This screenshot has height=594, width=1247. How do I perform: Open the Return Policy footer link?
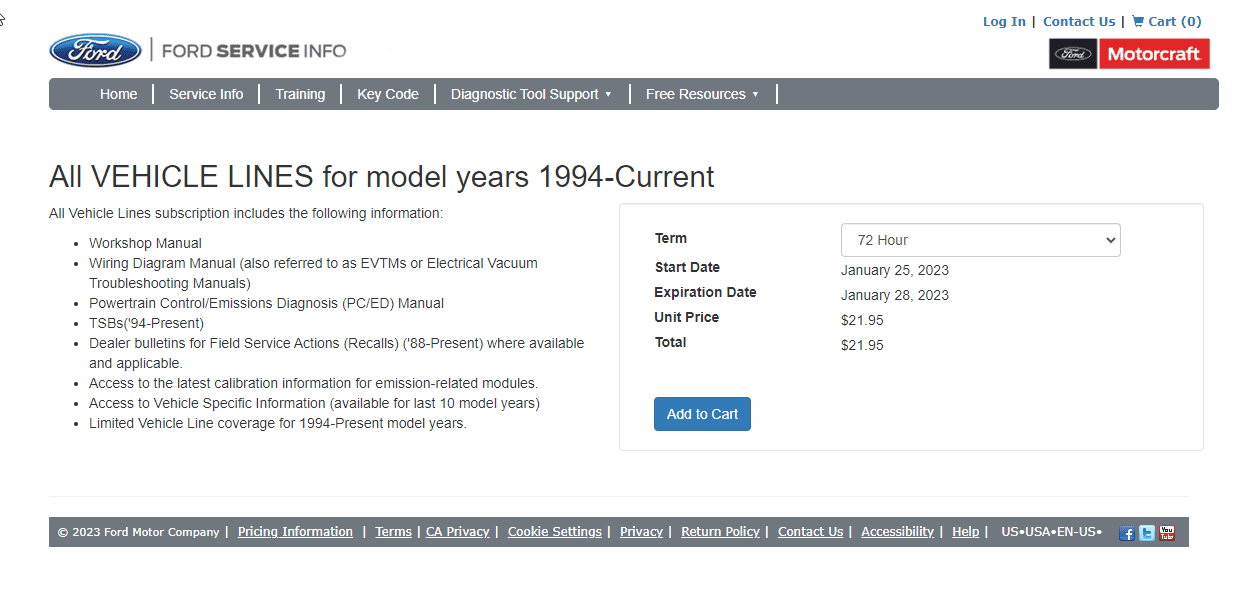720,532
